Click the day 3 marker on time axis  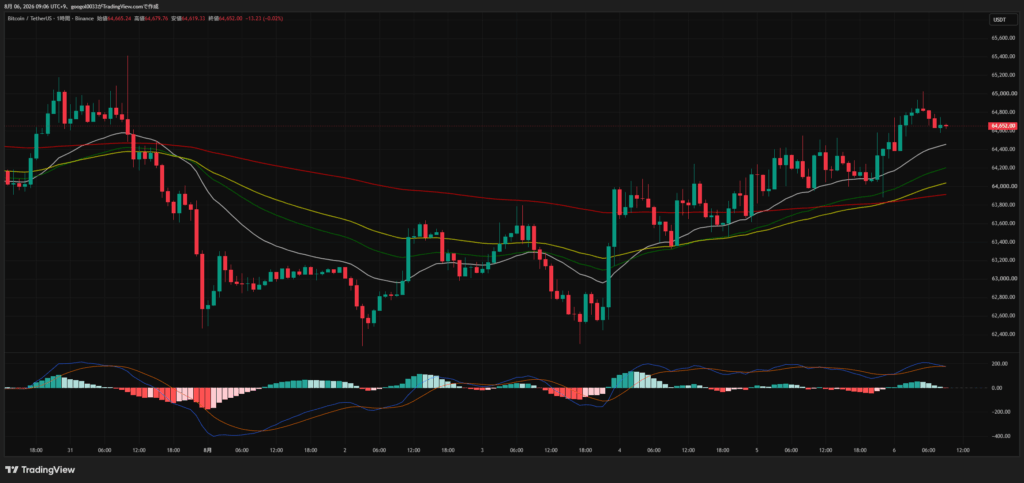[482, 450]
